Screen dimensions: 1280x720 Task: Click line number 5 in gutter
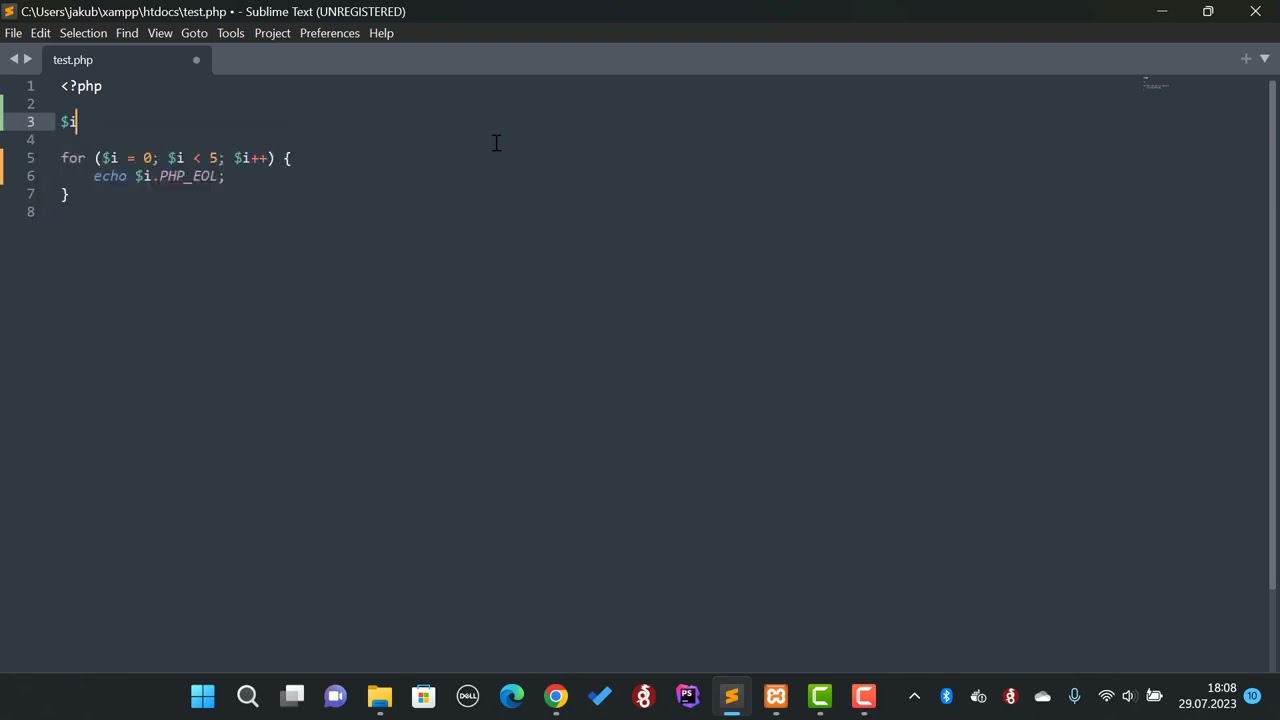click(x=31, y=158)
